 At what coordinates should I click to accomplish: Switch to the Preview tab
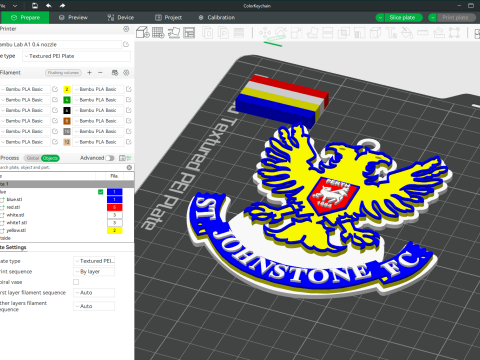coord(73,18)
